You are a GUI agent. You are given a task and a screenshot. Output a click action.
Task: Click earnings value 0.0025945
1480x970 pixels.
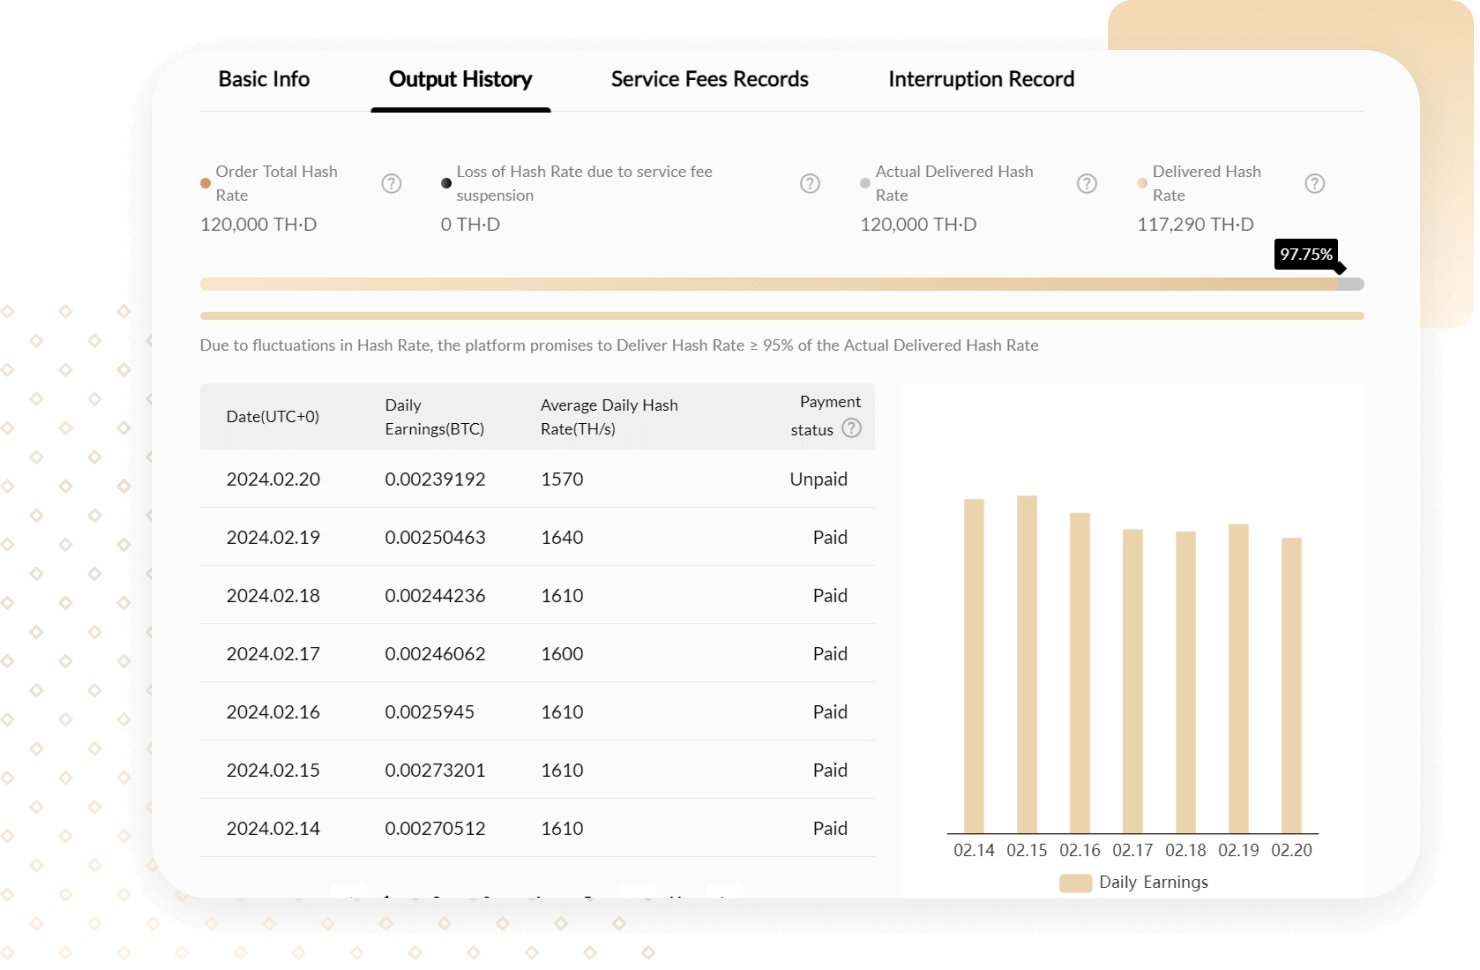coord(430,711)
